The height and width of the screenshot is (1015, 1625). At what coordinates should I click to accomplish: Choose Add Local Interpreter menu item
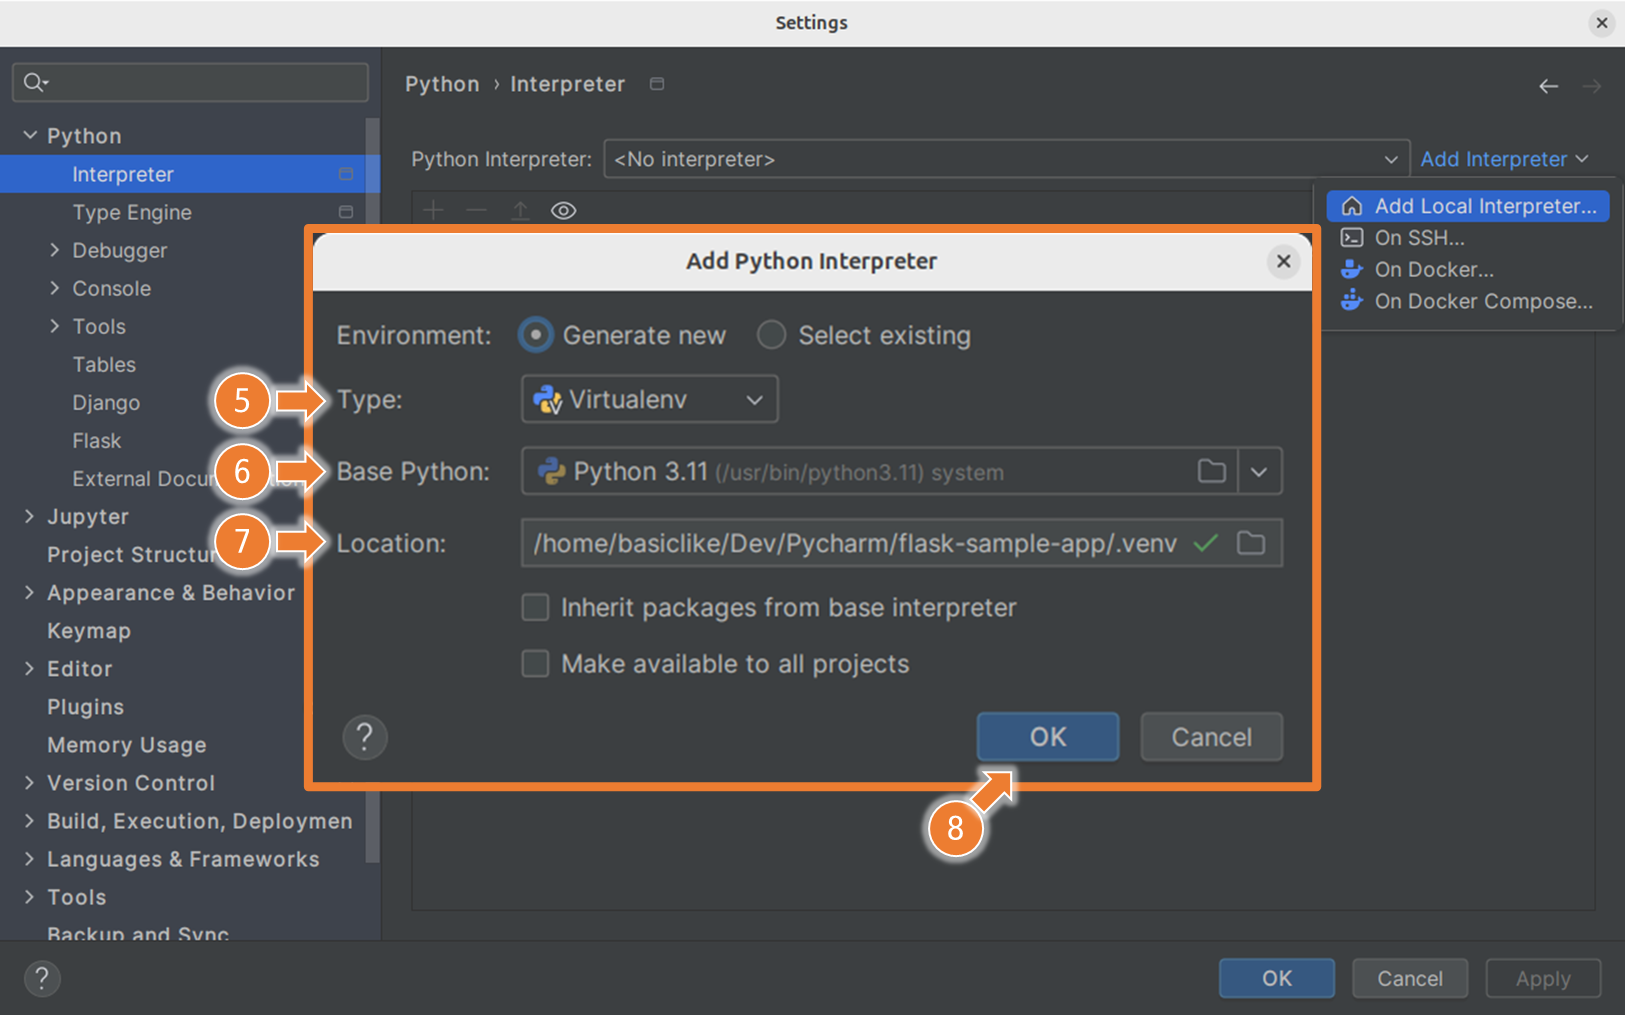[1468, 206]
